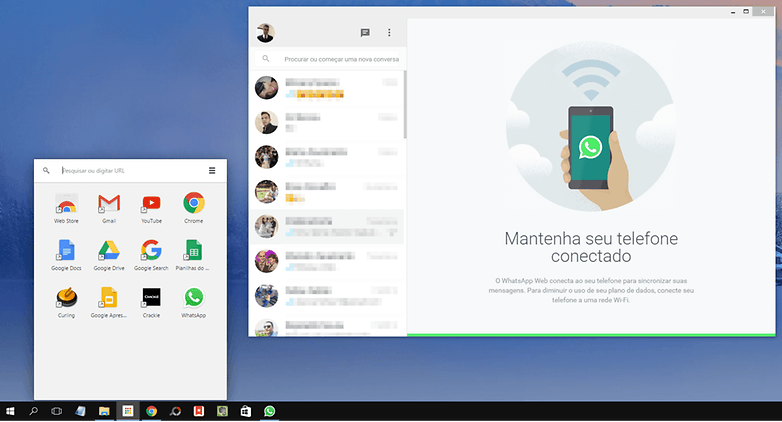This screenshot has width=782, height=422.
Task: Open the Web Store app in launcher
Action: (x=66, y=208)
